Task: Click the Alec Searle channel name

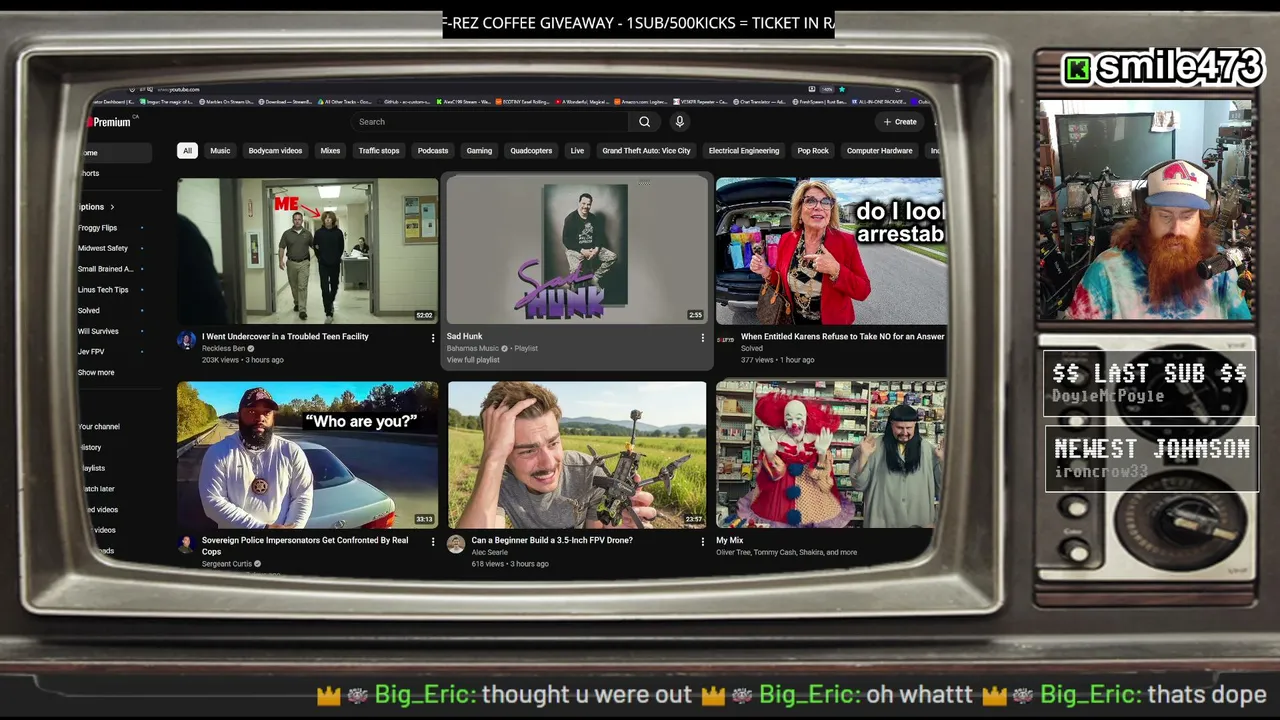Action: 492,553
